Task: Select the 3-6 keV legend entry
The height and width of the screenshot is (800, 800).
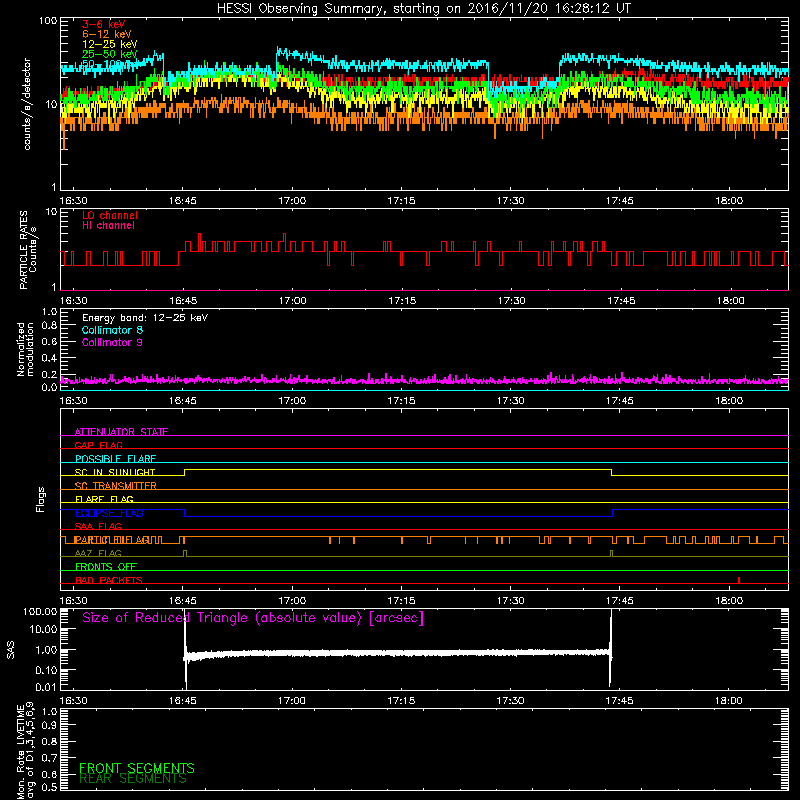Action: tap(104, 24)
